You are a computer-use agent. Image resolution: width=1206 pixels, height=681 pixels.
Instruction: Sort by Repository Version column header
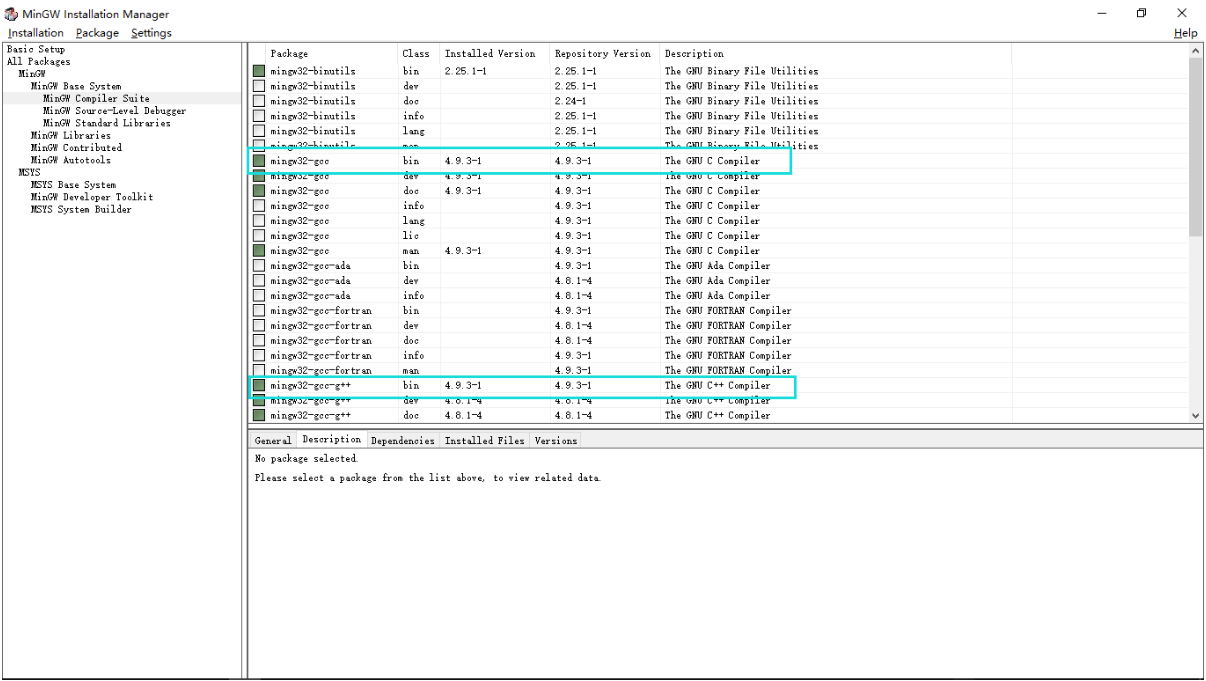point(604,54)
